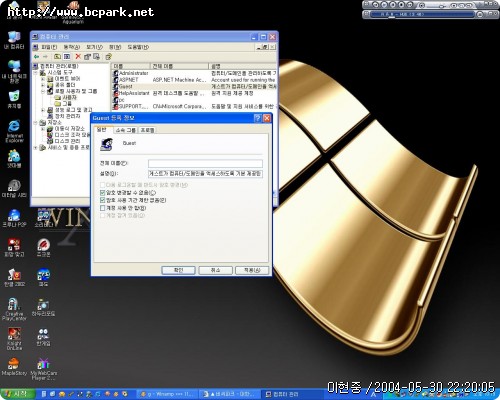Expand the 이동식 저장소 (Removable Storage) node
The height and width of the screenshot is (400, 500).
pos(43,129)
